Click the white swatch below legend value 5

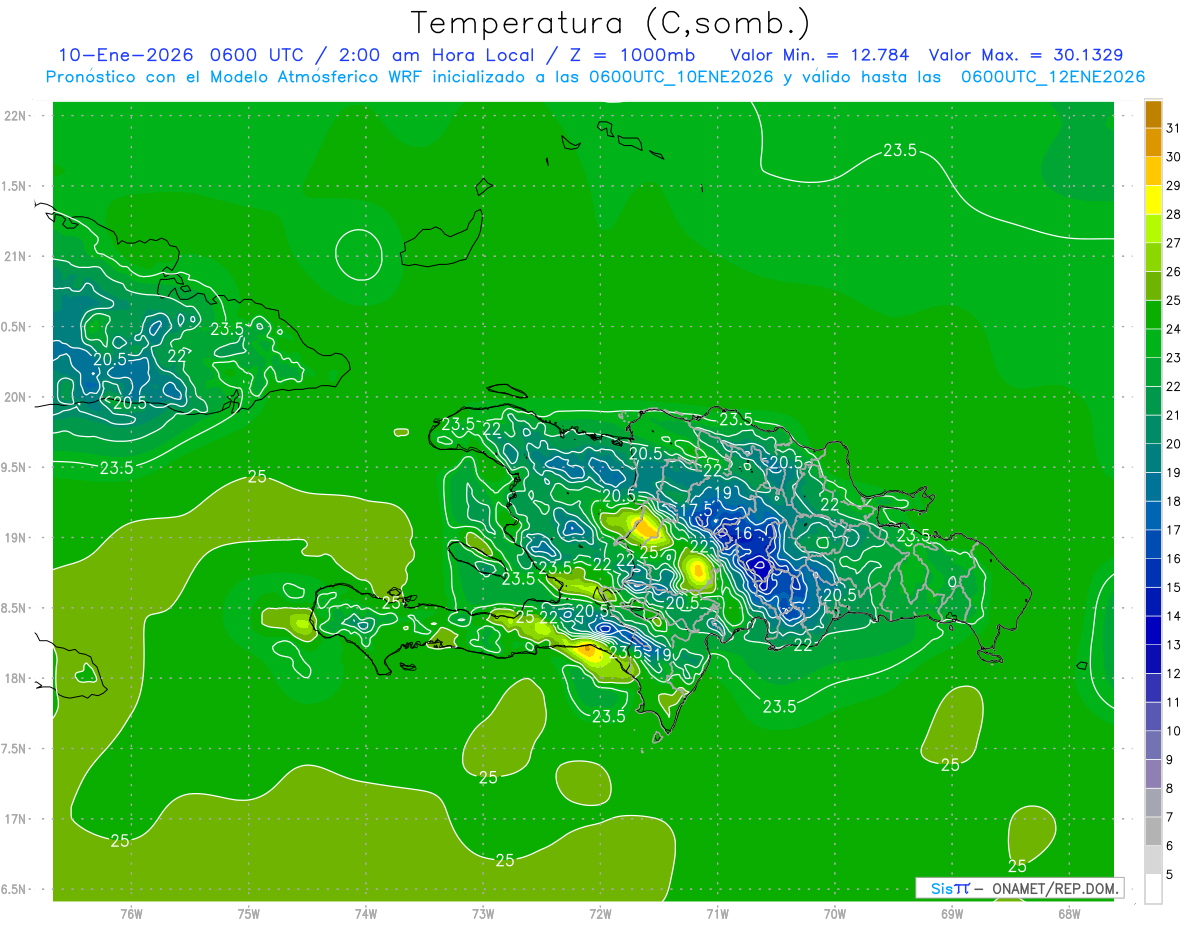[1153, 889]
